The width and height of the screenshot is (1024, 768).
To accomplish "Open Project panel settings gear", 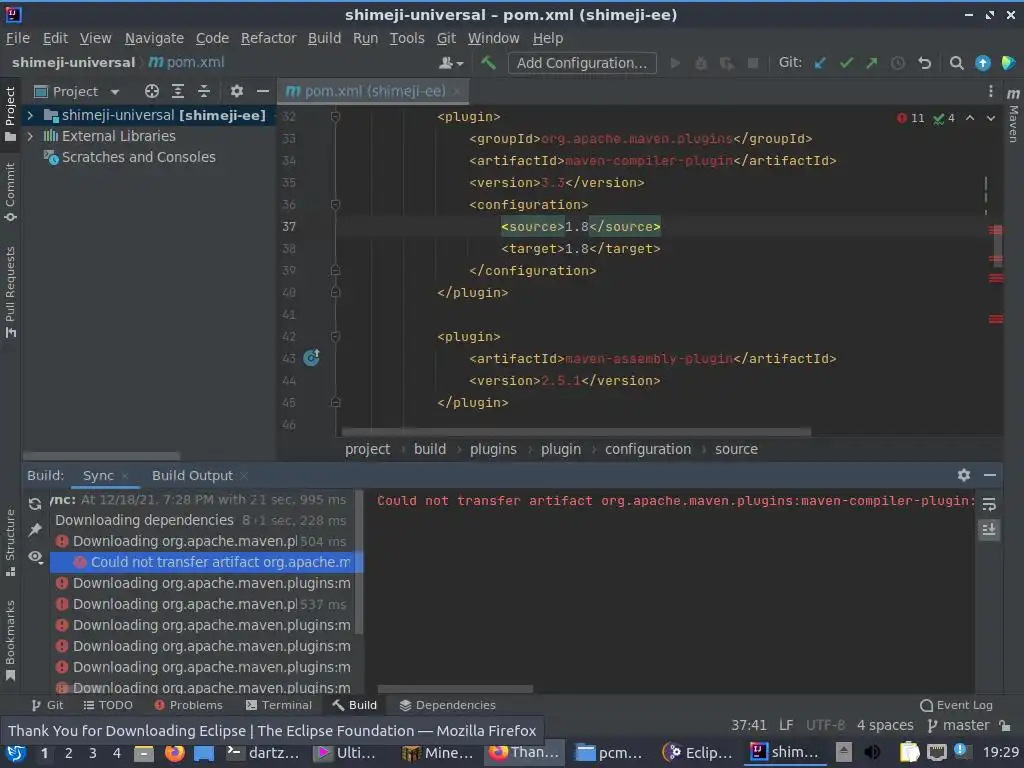I will click(236, 91).
